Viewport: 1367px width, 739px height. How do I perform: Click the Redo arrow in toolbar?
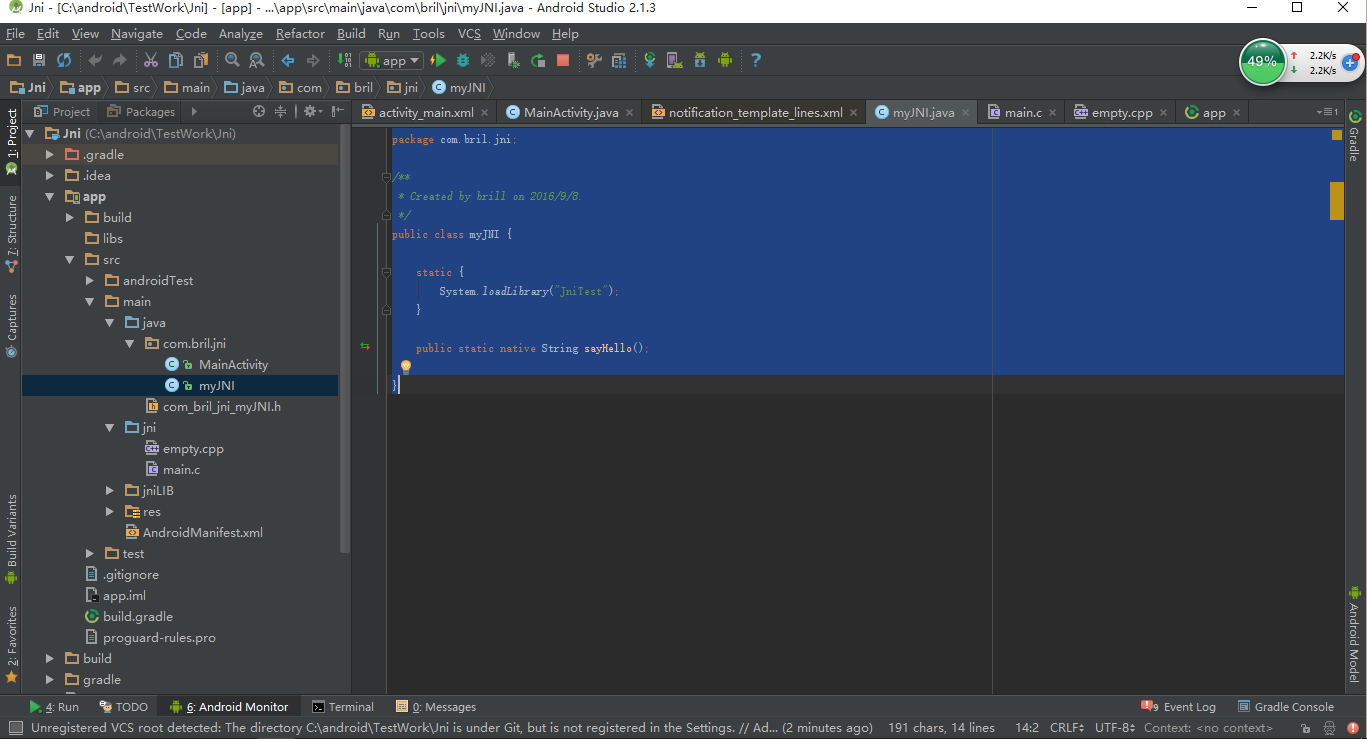[x=120, y=60]
